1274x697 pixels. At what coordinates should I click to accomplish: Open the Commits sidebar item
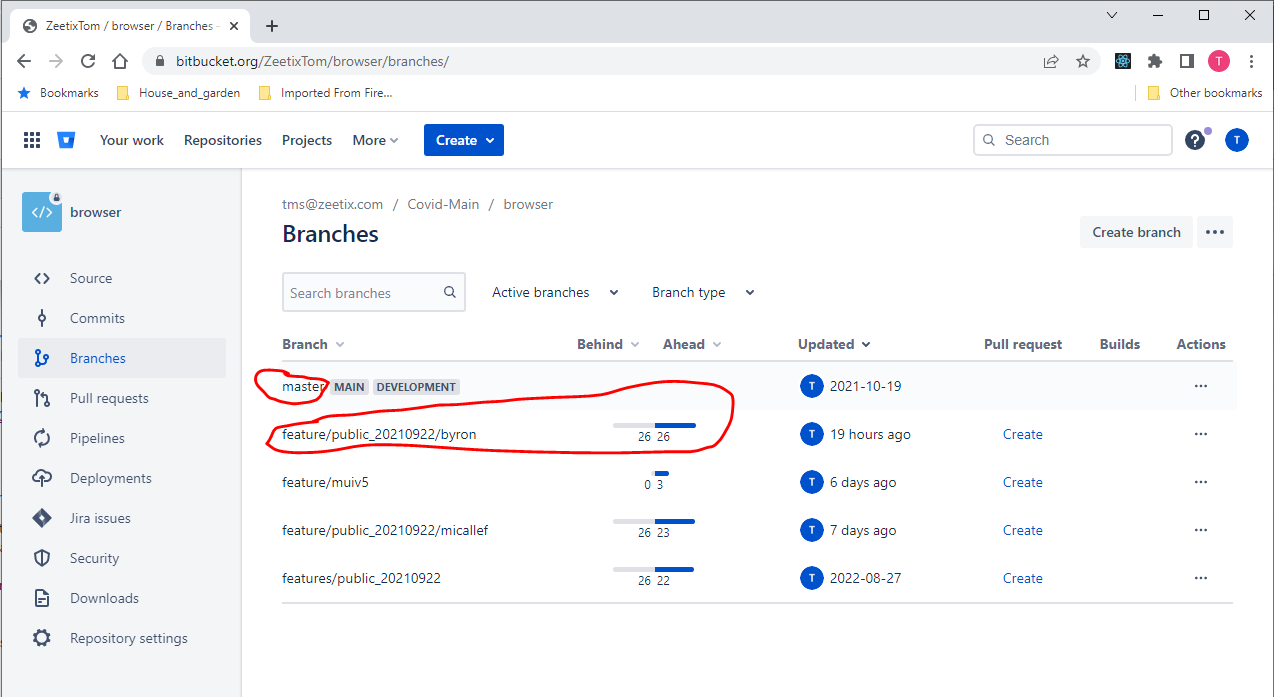coord(97,318)
